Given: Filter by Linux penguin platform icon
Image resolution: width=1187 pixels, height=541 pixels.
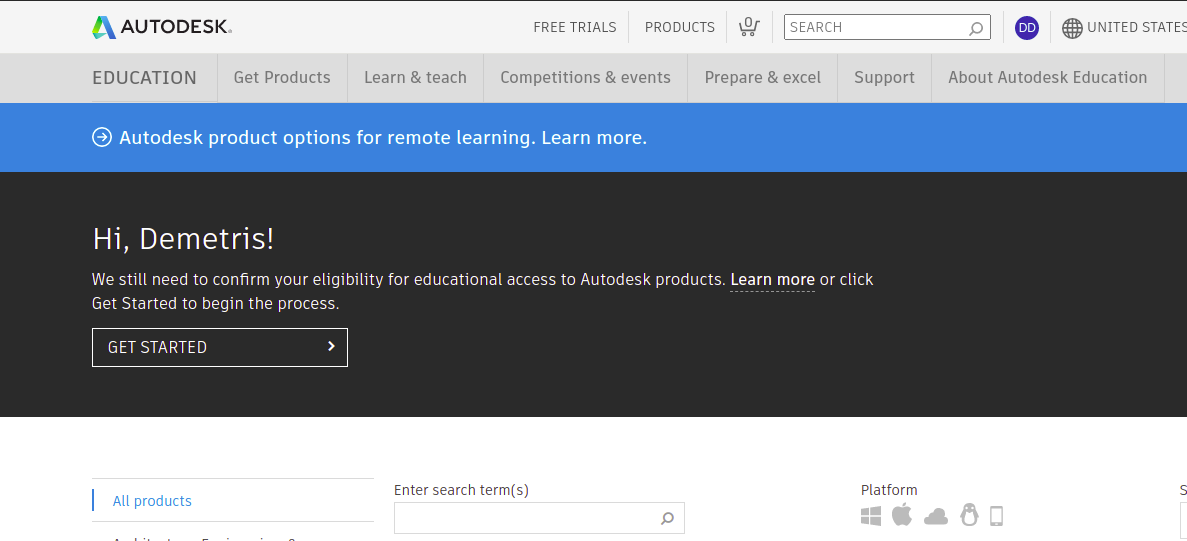Looking at the screenshot, I should (x=968, y=515).
